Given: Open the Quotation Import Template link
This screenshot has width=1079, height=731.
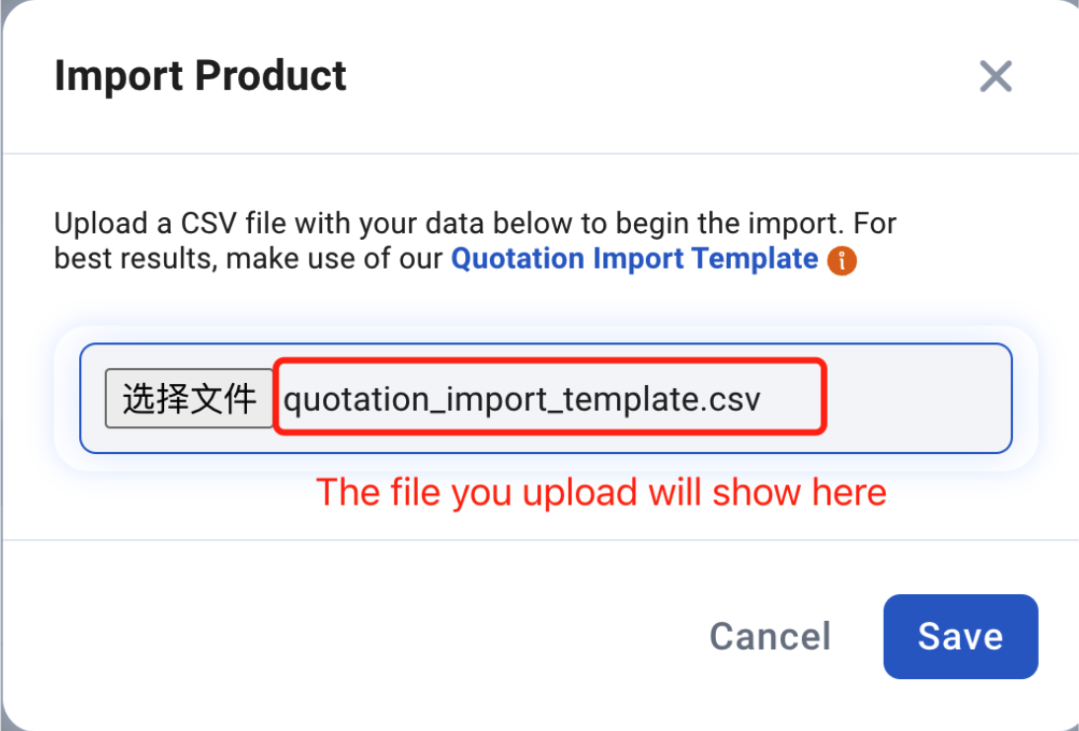Looking at the screenshot, I should 634,259.
